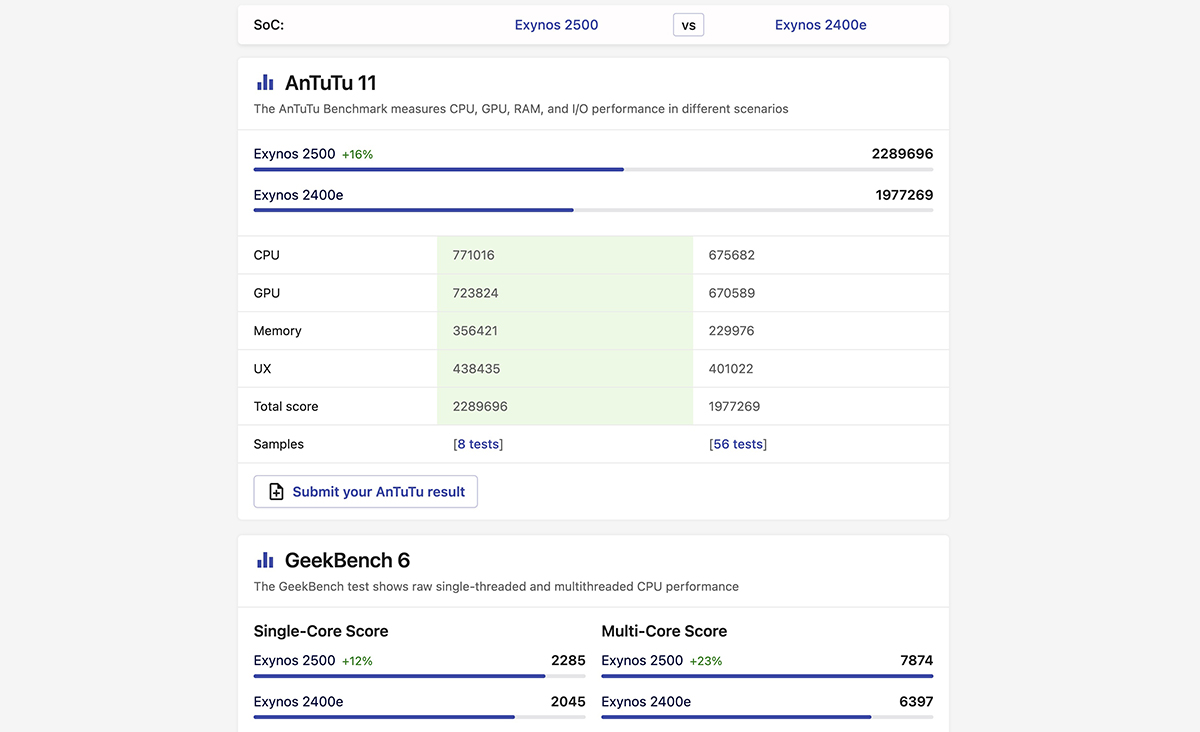Click the Exynos 2400e single-core score bar
The image size is (1200, 732).
coord(420,717)
